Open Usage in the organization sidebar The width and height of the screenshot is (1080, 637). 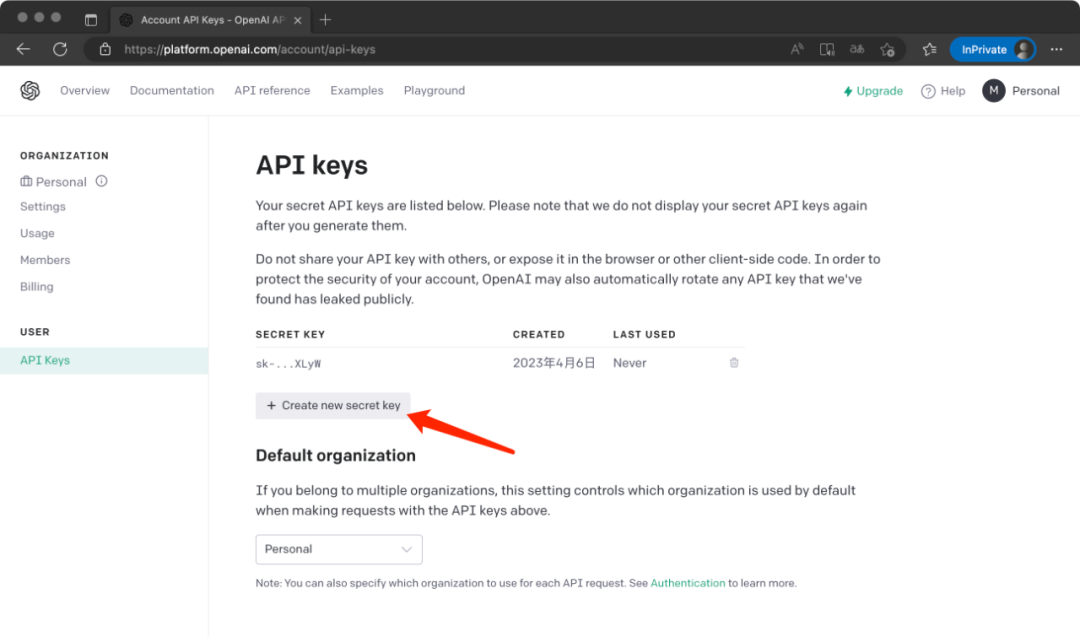[37, 233]
